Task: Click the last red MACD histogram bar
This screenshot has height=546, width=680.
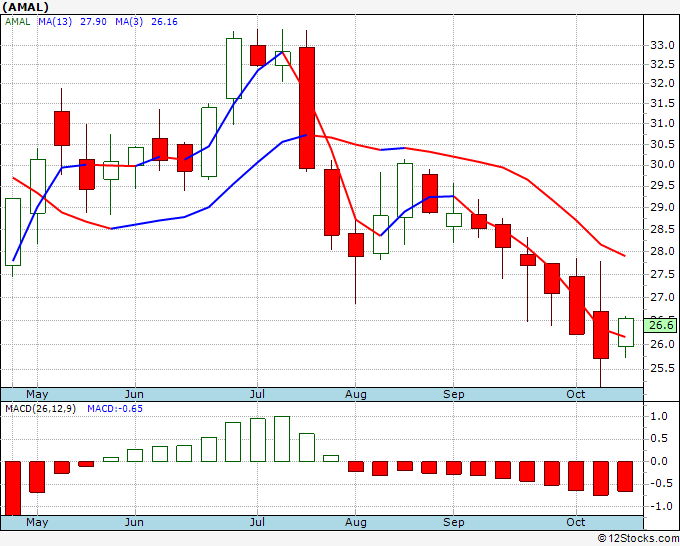Action: point(625,476)
